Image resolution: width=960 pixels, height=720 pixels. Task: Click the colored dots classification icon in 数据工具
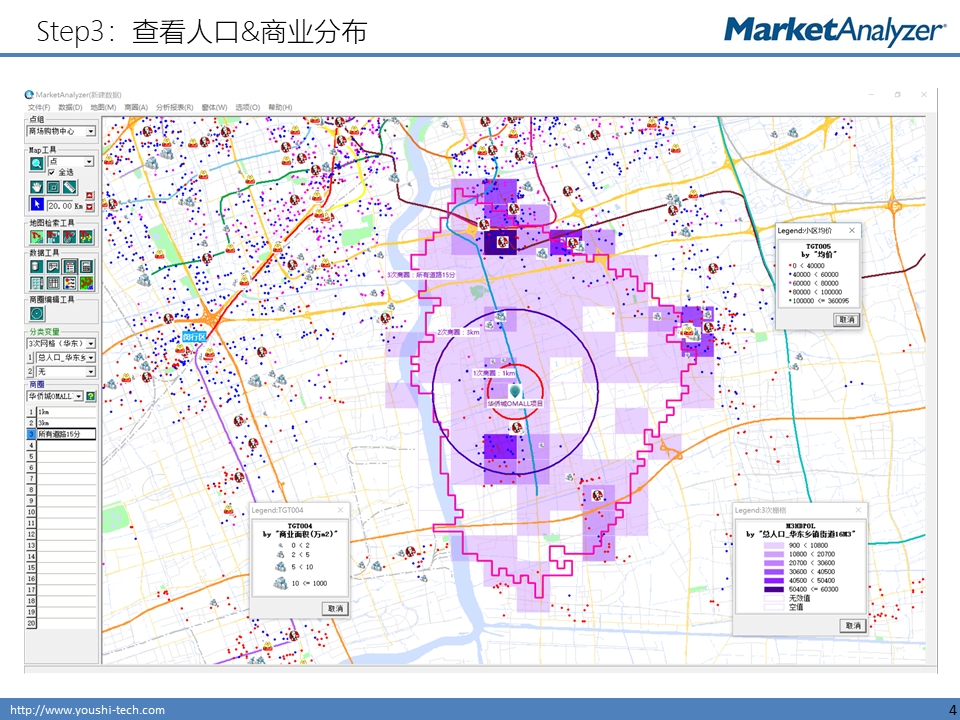point(70,283)
